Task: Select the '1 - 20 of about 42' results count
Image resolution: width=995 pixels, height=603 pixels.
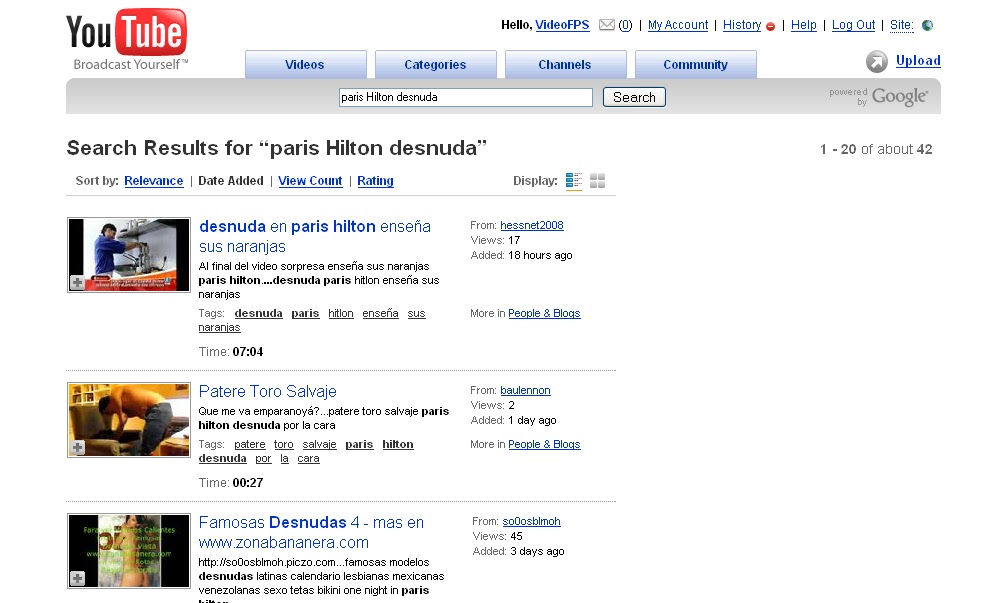Action: pyautogui.click(x=876, y=149)
